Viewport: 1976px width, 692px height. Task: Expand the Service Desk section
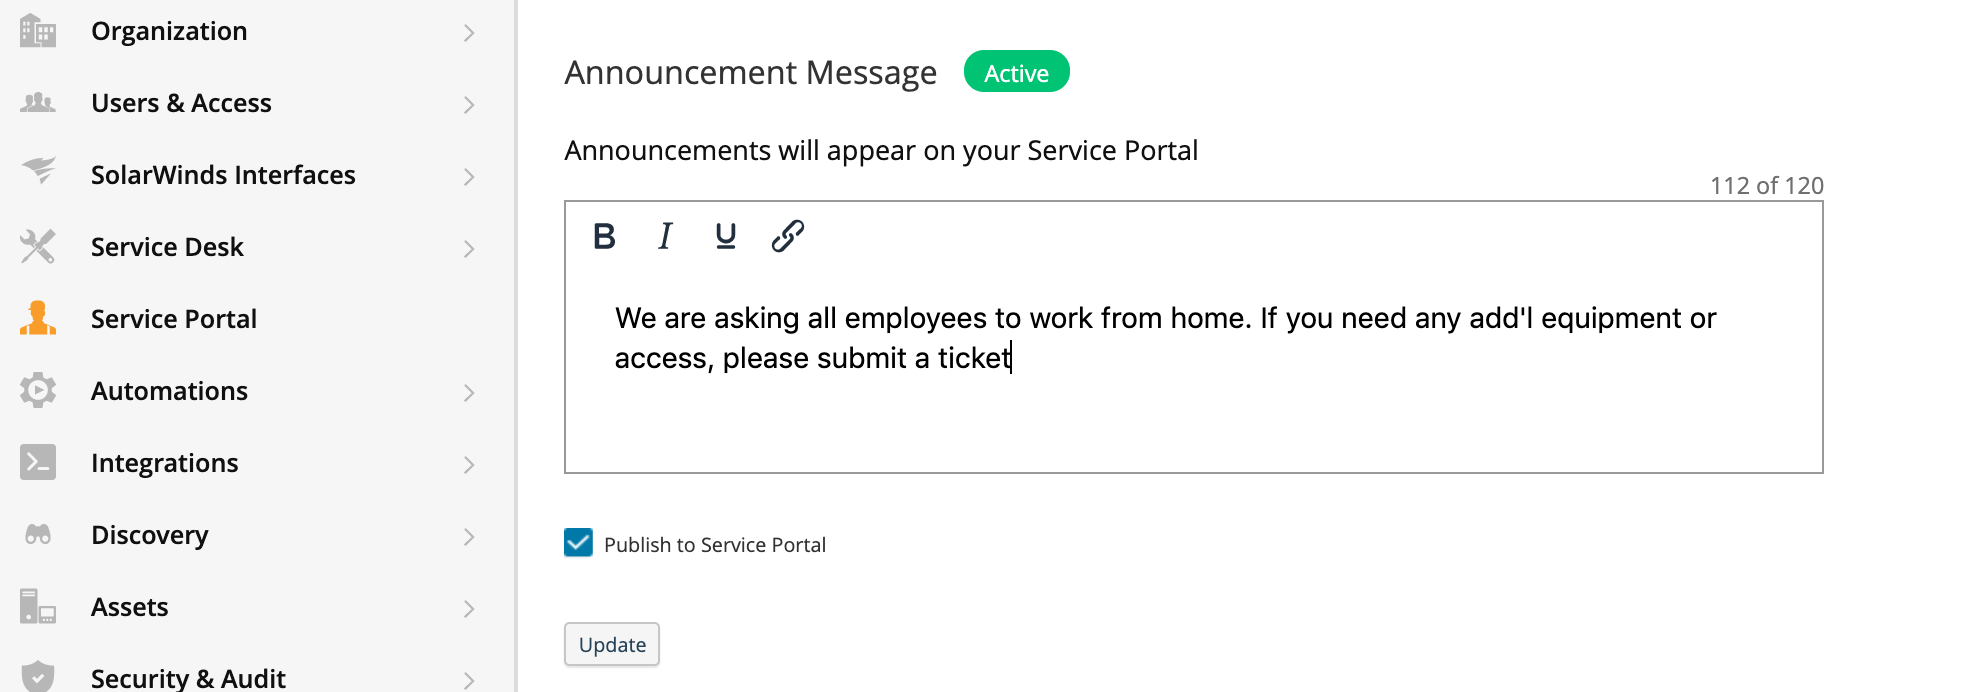[x=469, y=247]
